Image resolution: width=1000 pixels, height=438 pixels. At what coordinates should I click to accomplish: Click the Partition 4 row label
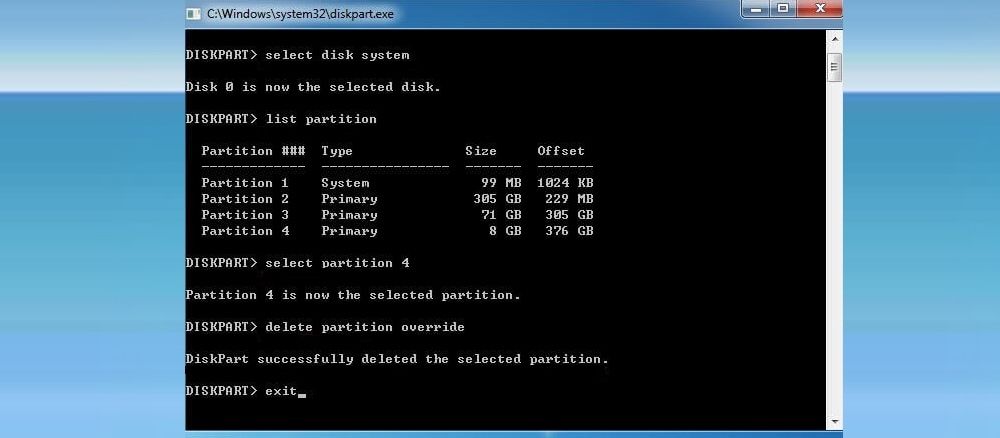tap(245, 231)
